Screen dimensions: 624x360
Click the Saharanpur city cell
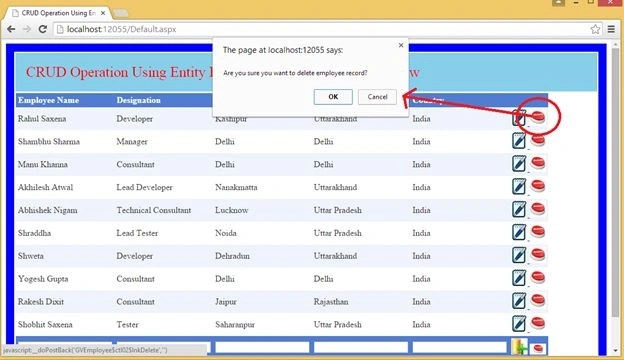pyautogui.click(x=235, y=325)
